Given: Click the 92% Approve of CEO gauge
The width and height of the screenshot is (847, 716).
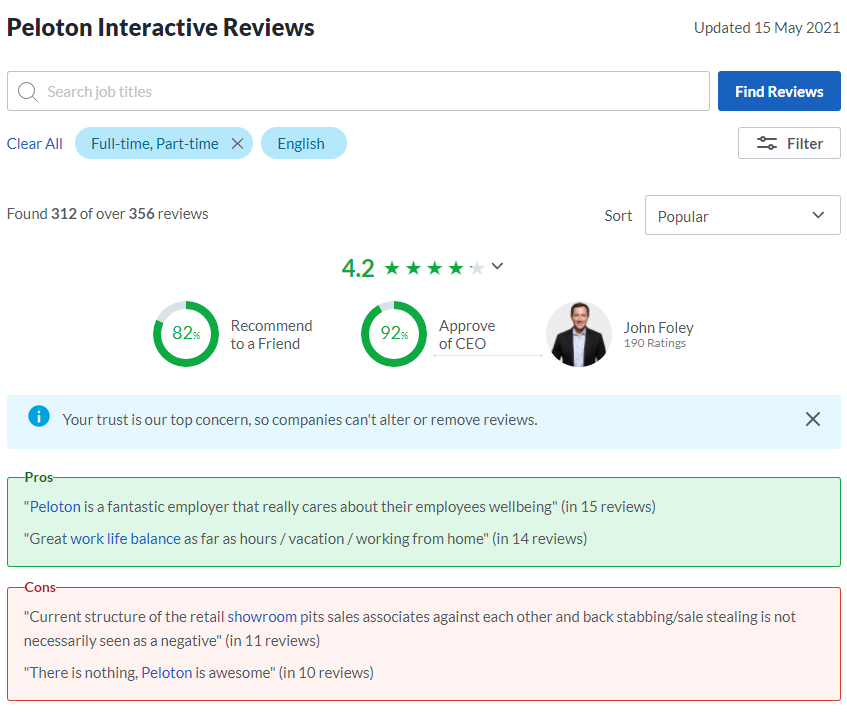Looking at the screenshot, I should [394, 334].
